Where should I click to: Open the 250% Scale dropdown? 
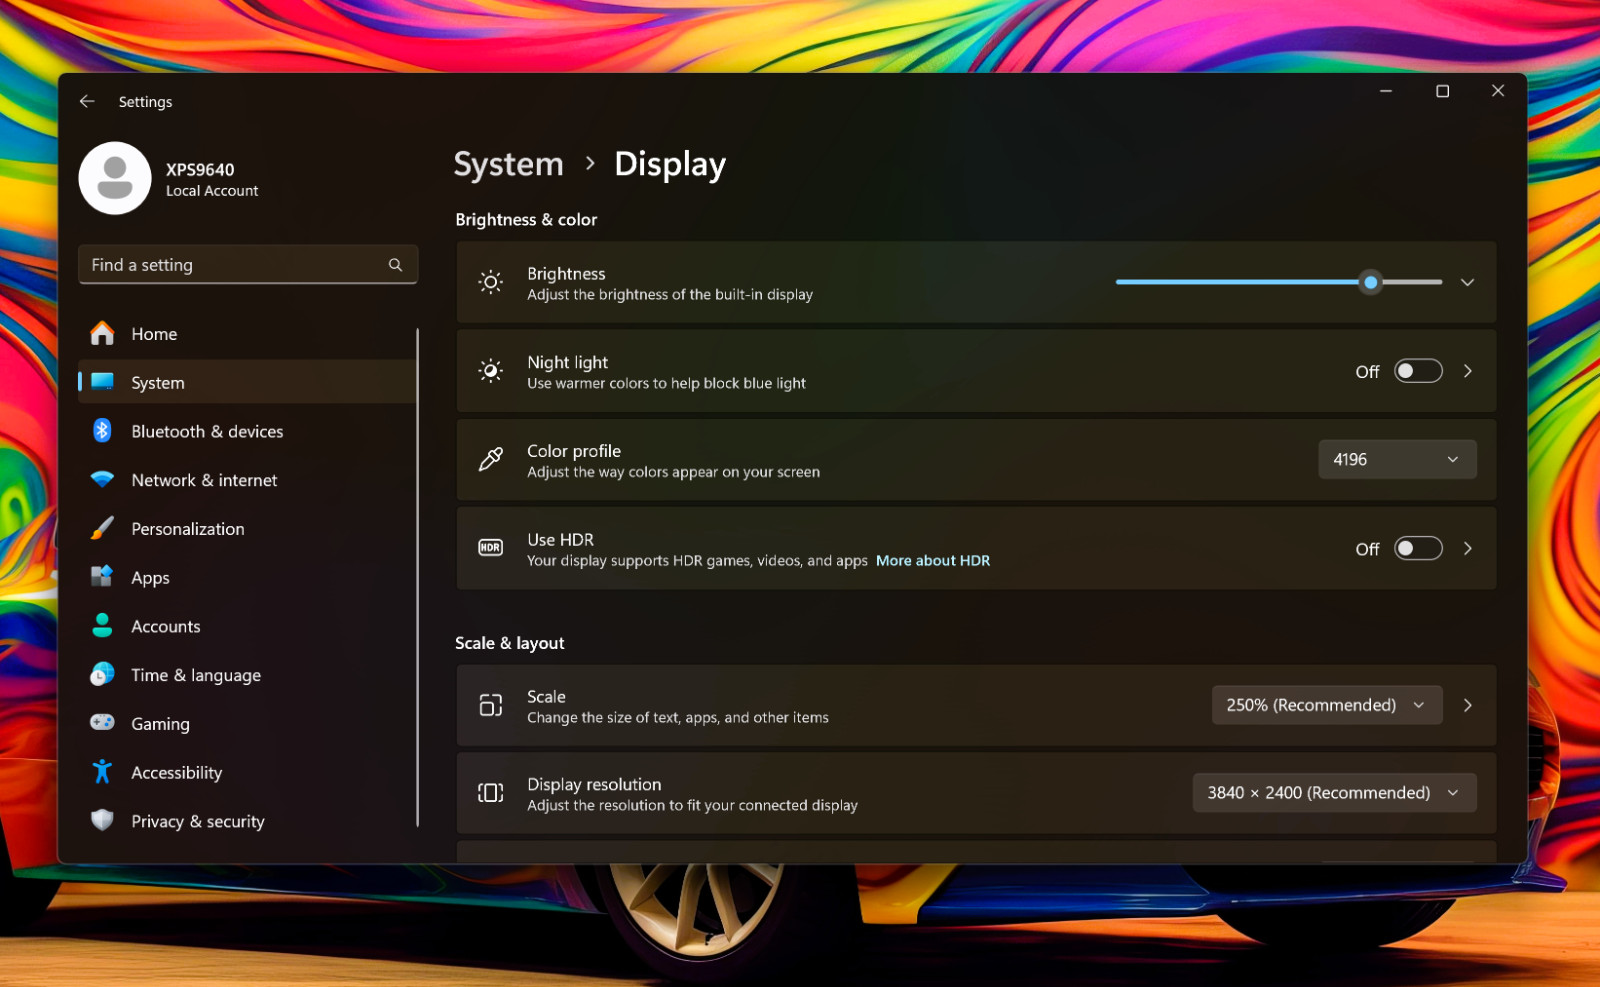coord(1327,705)
